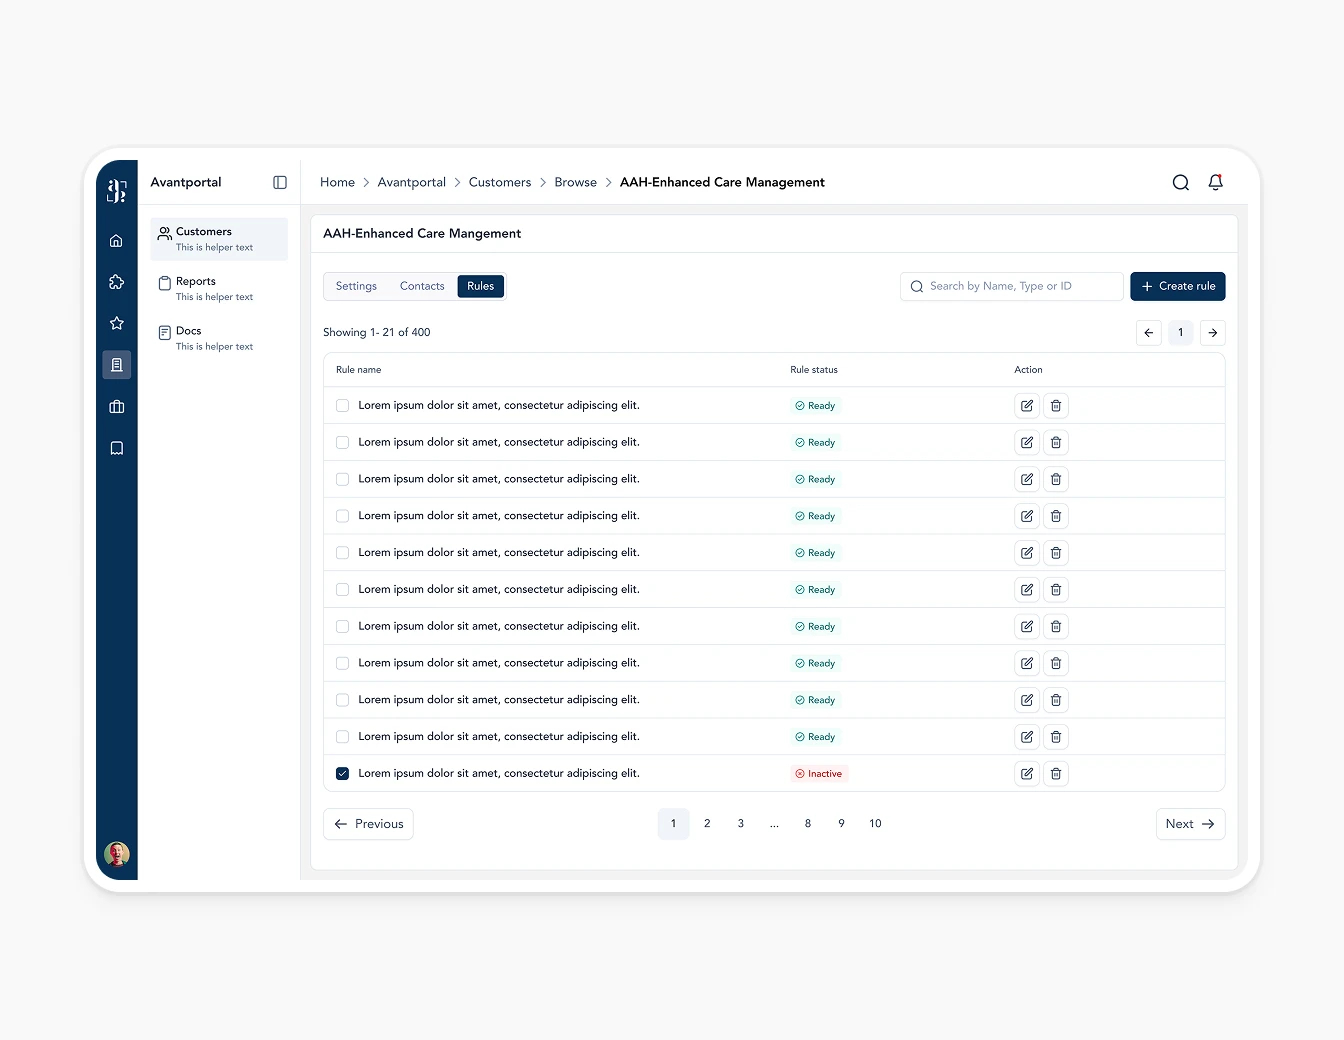This screenshot has width=1344, height=1040.
Task: Click the briefcase icon in sidebar
Action: click(116, 407)
